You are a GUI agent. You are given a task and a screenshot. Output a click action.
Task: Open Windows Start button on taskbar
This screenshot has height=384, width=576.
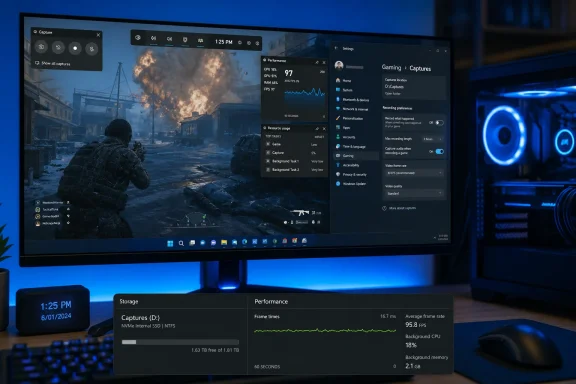pos(170,244)
